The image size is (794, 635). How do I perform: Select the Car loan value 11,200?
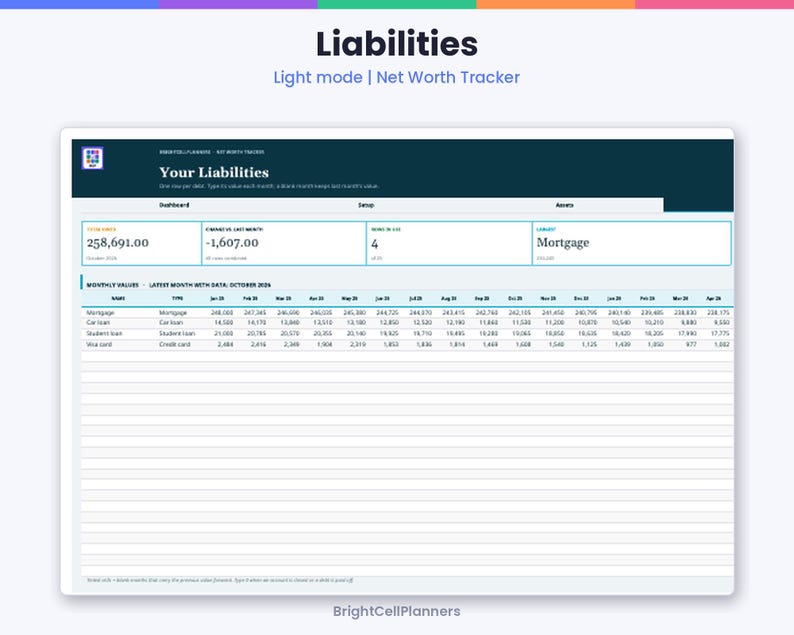(x=555, y=323)
